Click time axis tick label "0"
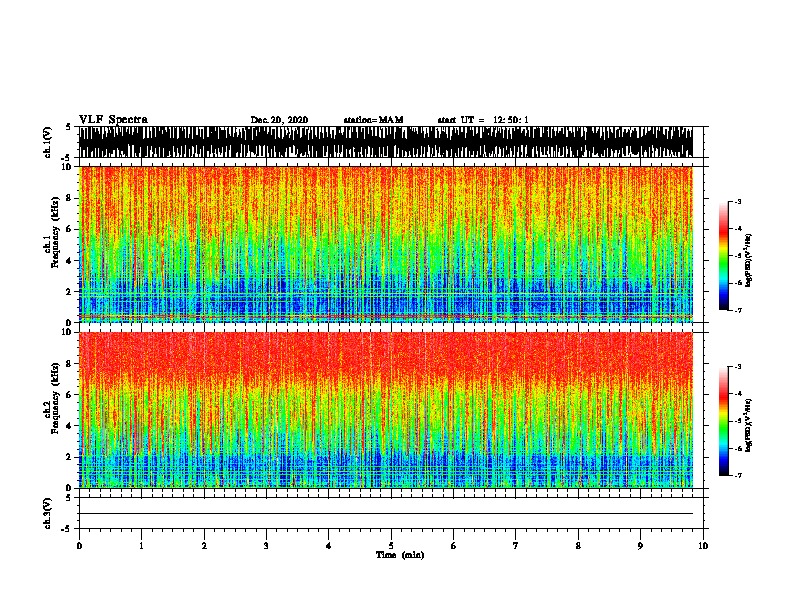 pyautogui.click(x=79, y=546)
